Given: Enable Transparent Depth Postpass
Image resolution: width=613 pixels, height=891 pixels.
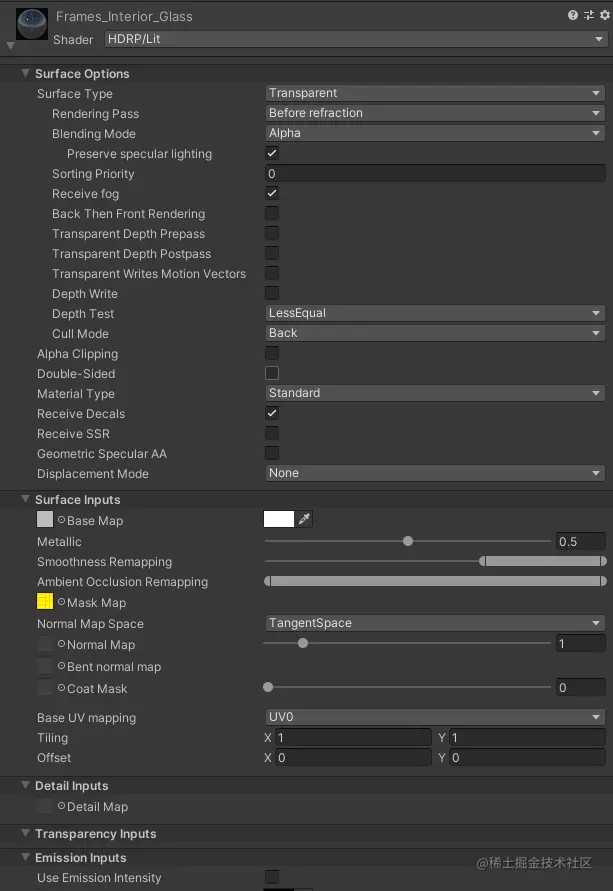Looking at the screenshot, I should tap(272, 253).
